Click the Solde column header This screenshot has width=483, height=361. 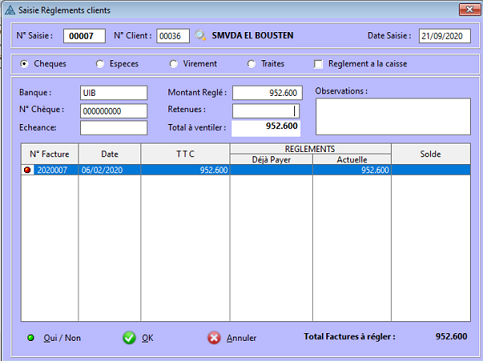tap(431, 154)
